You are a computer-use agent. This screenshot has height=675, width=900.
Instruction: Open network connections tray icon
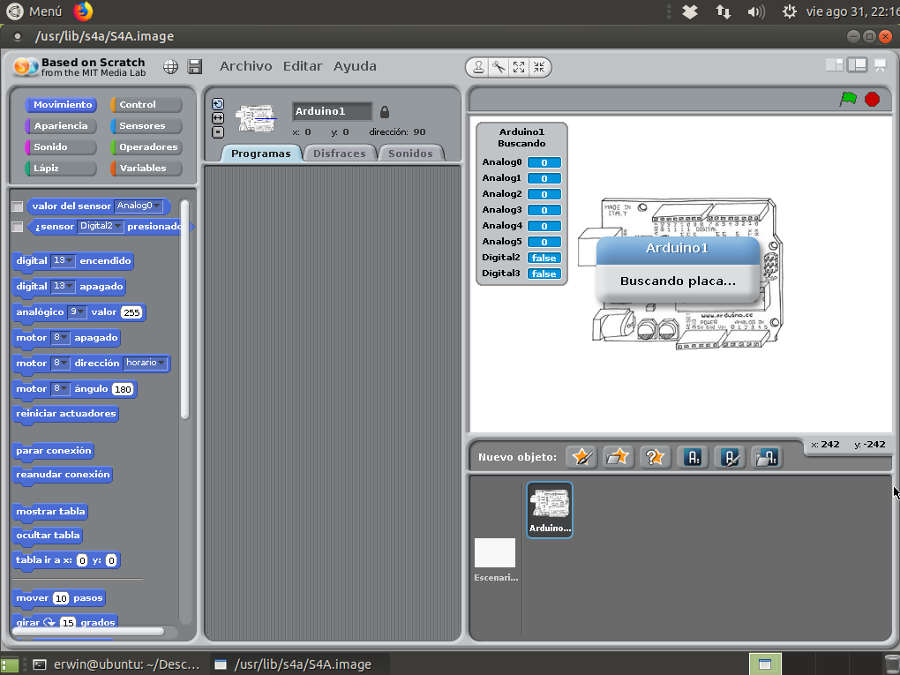(723, 12)
